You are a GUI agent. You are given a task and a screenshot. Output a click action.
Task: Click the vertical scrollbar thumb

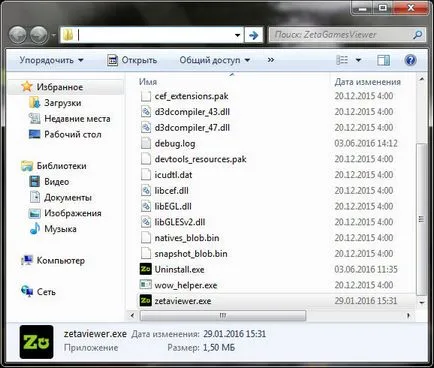422,219
